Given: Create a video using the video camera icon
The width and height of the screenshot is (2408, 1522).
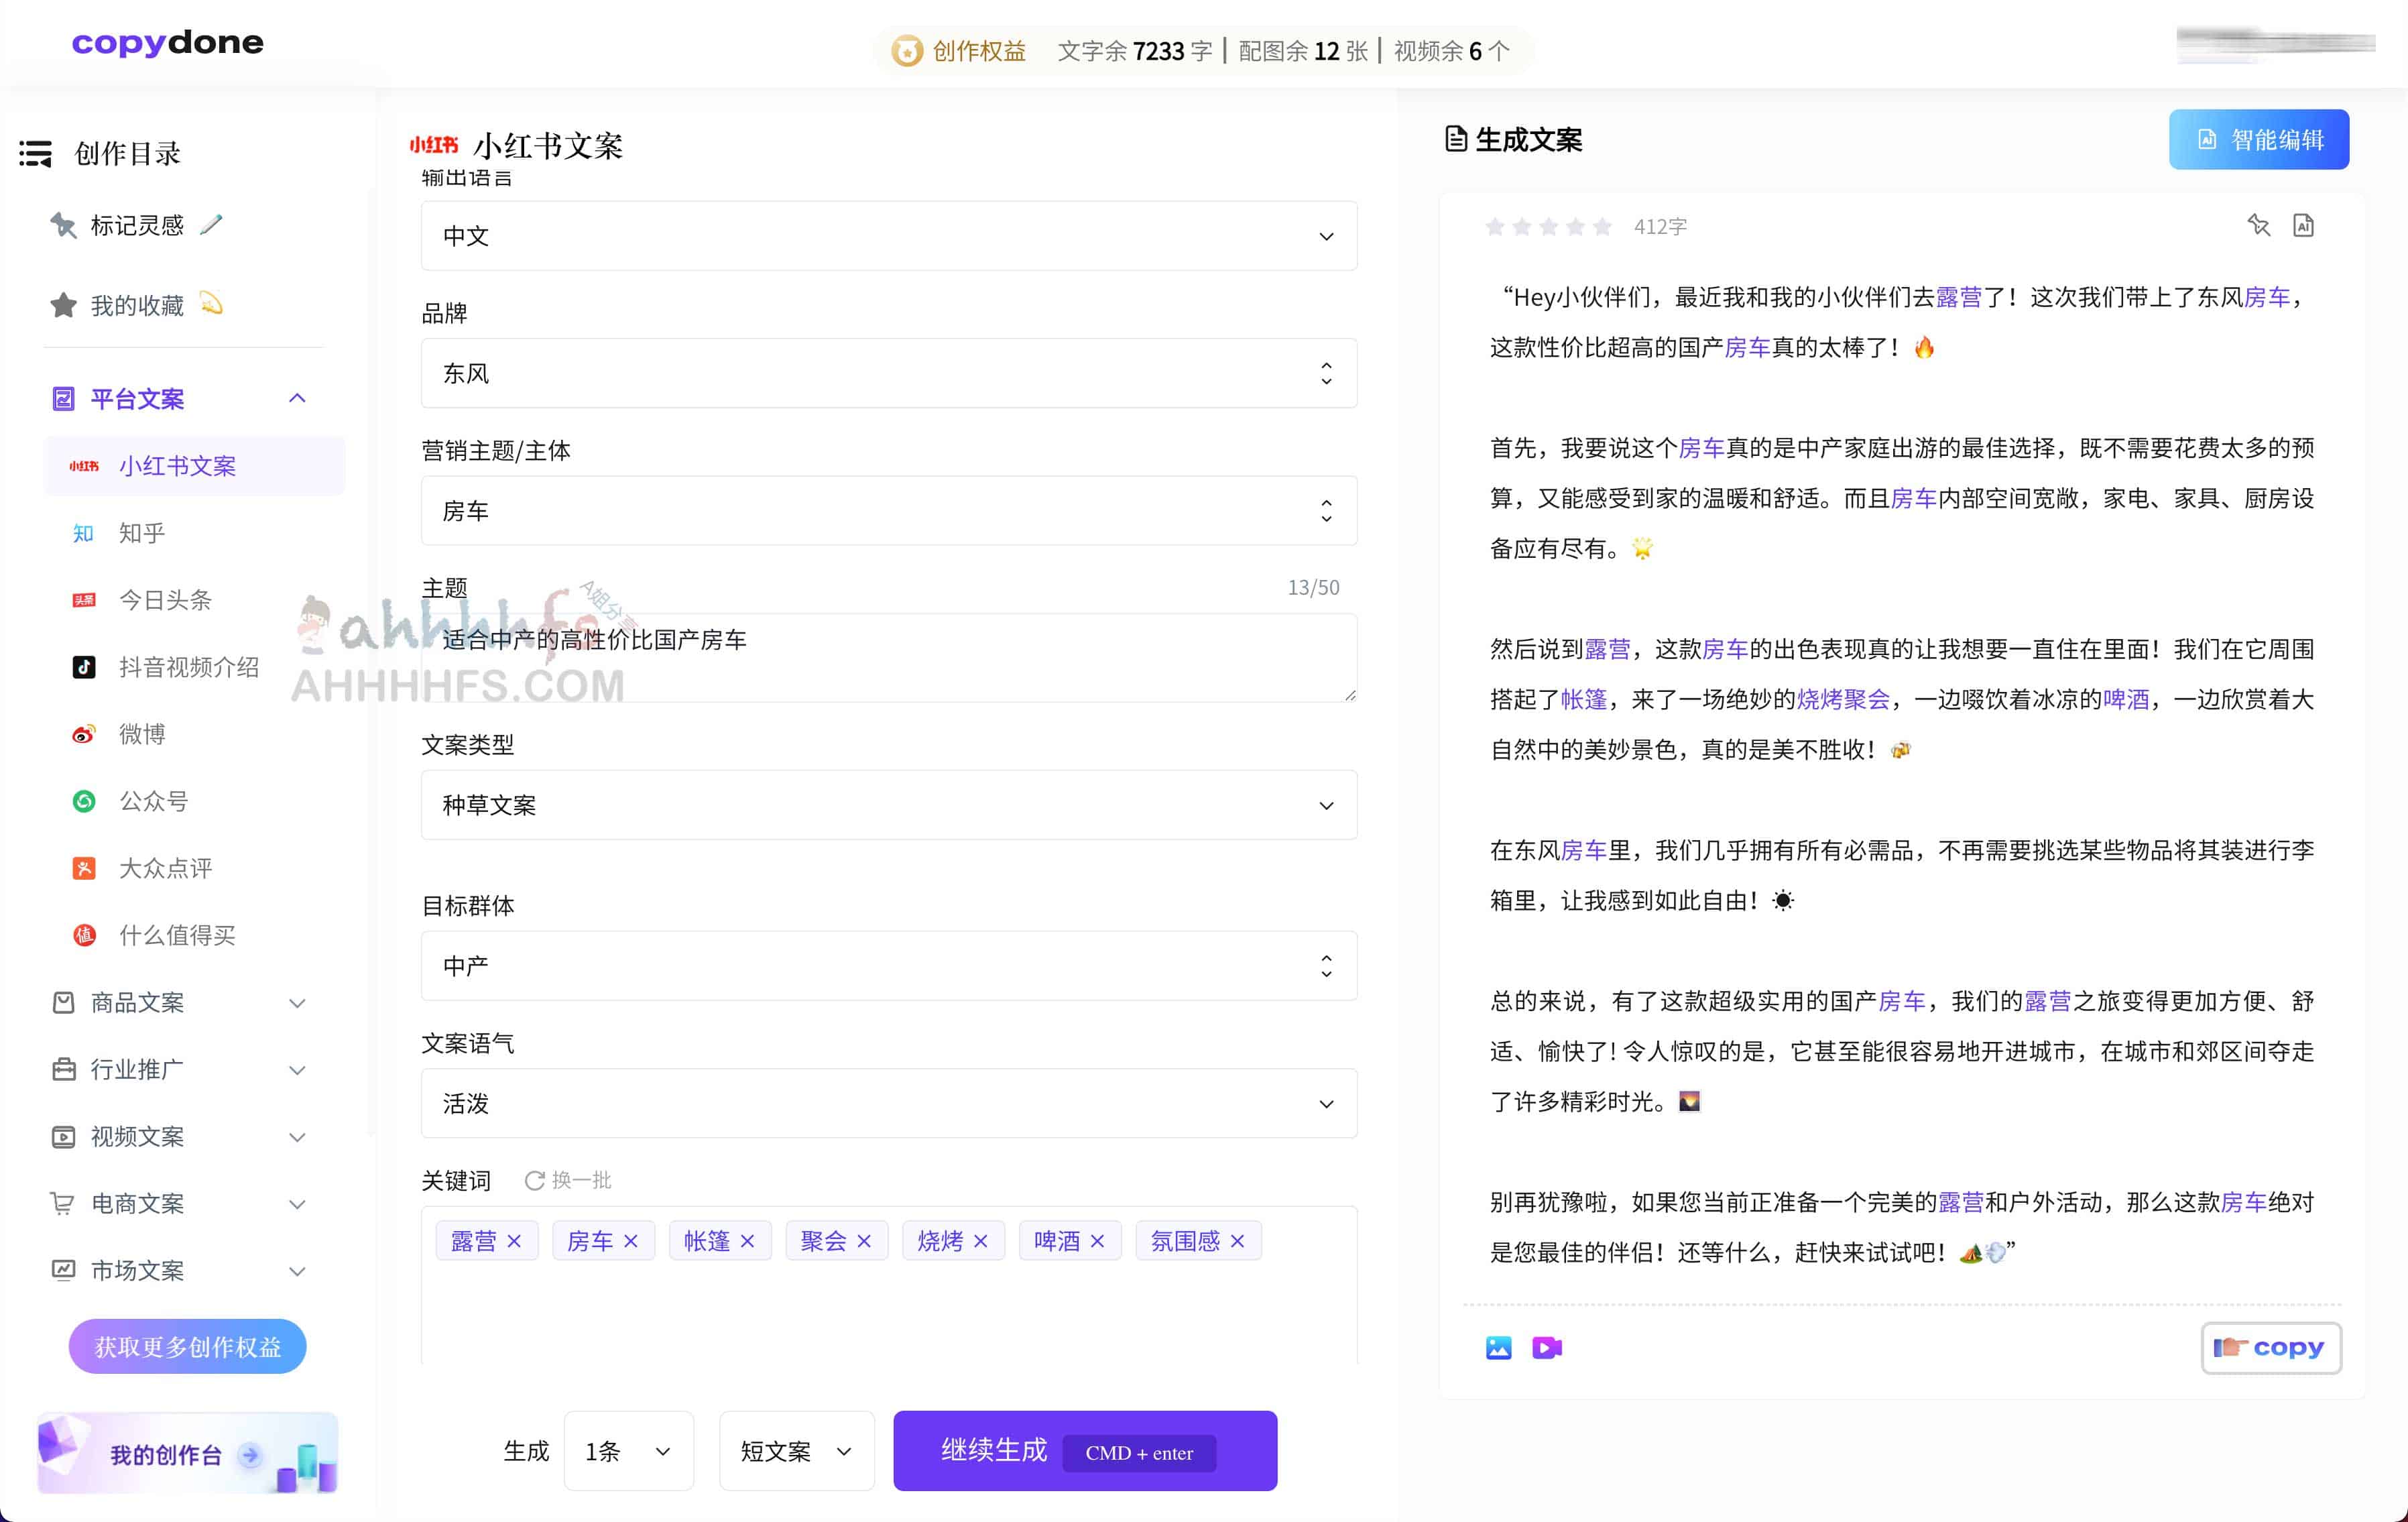Looking at the screenshot, I should pos(1546,1347).
